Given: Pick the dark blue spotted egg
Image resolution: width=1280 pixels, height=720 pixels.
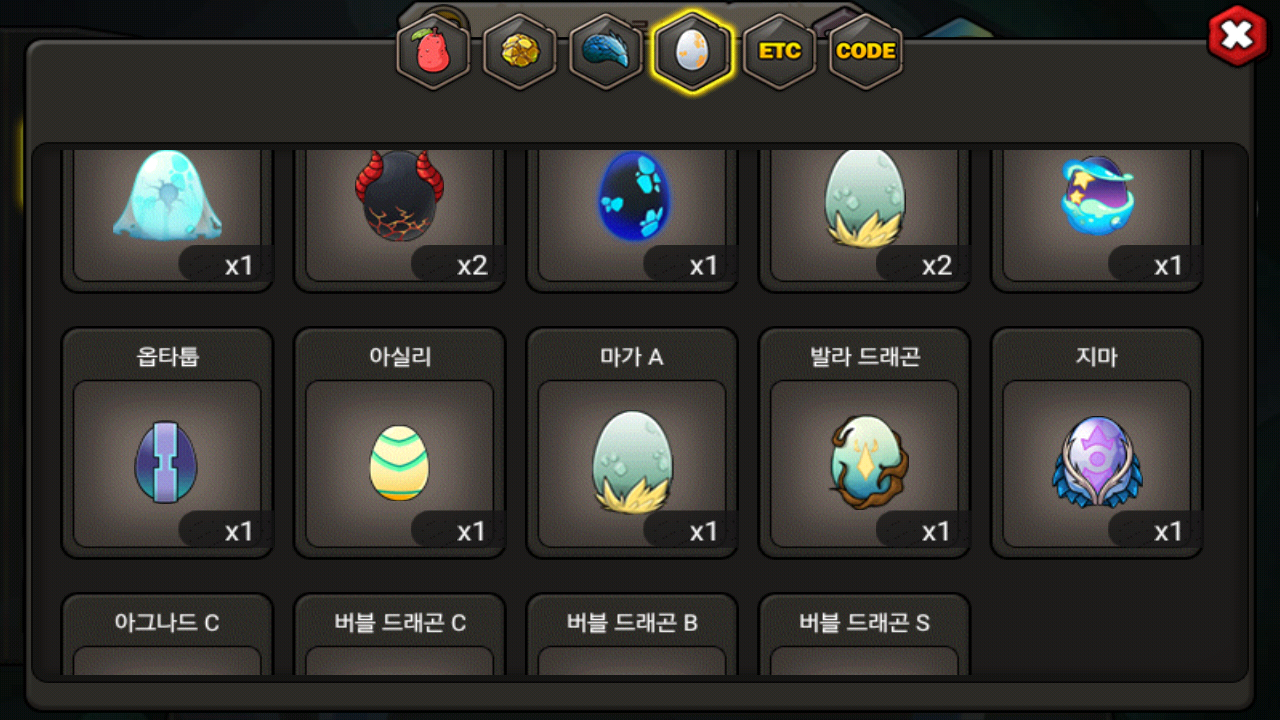Looking at the screenshot, I should [632, 218].
